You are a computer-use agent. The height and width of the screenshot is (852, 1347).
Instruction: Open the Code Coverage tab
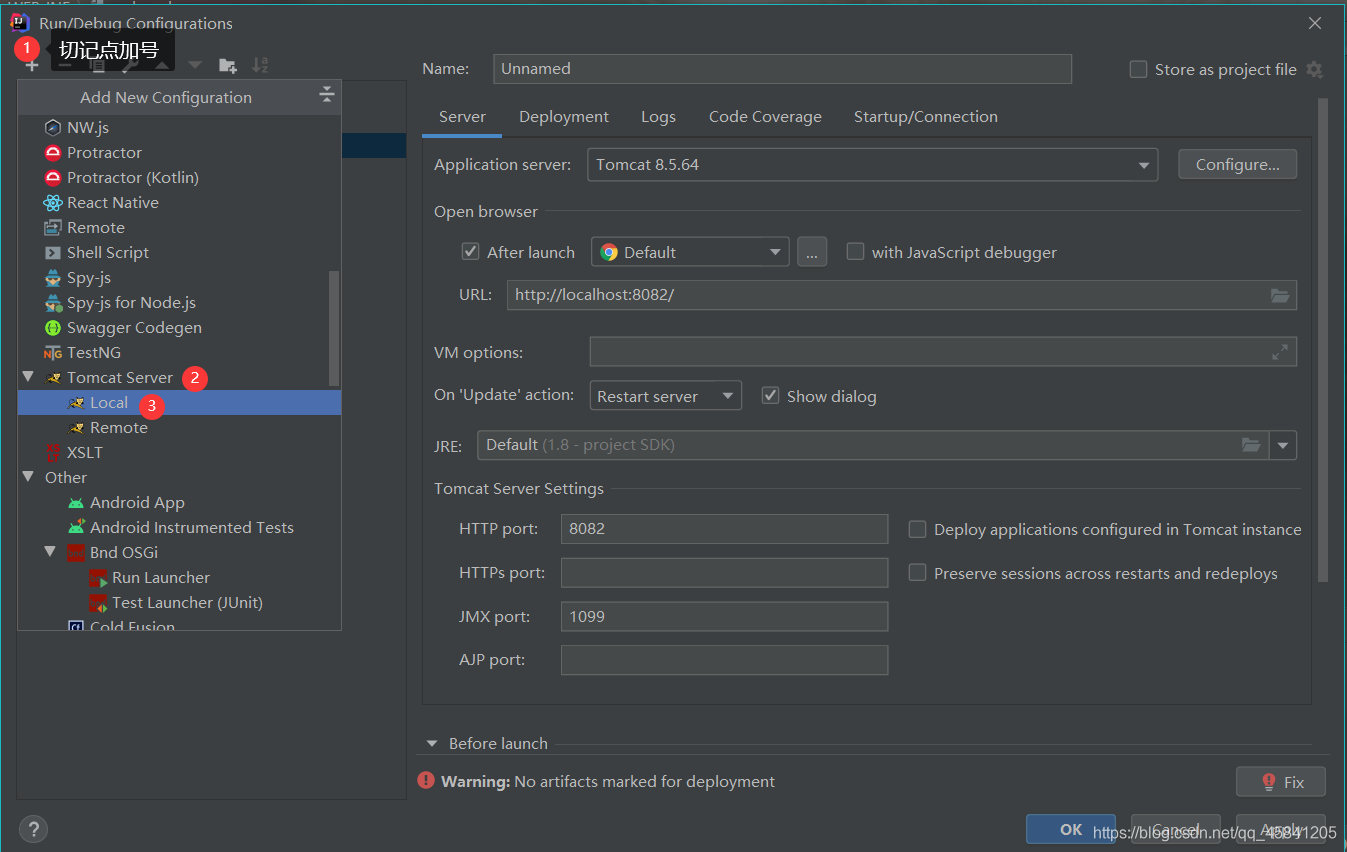[x=765, y=116]
